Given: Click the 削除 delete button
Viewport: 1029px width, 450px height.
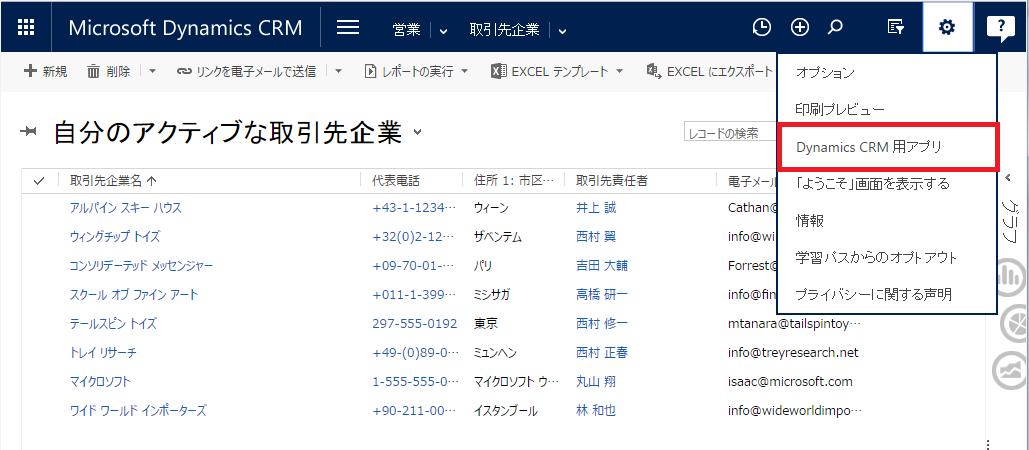Looking at the screenshot, I should coord(108,72).
